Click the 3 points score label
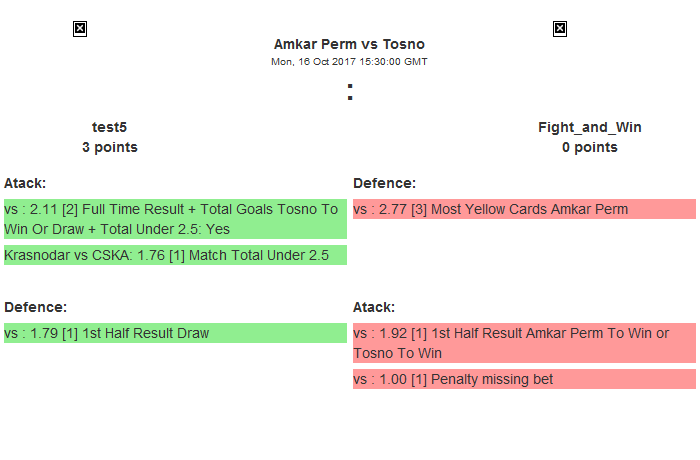 (x=110, y=147)
